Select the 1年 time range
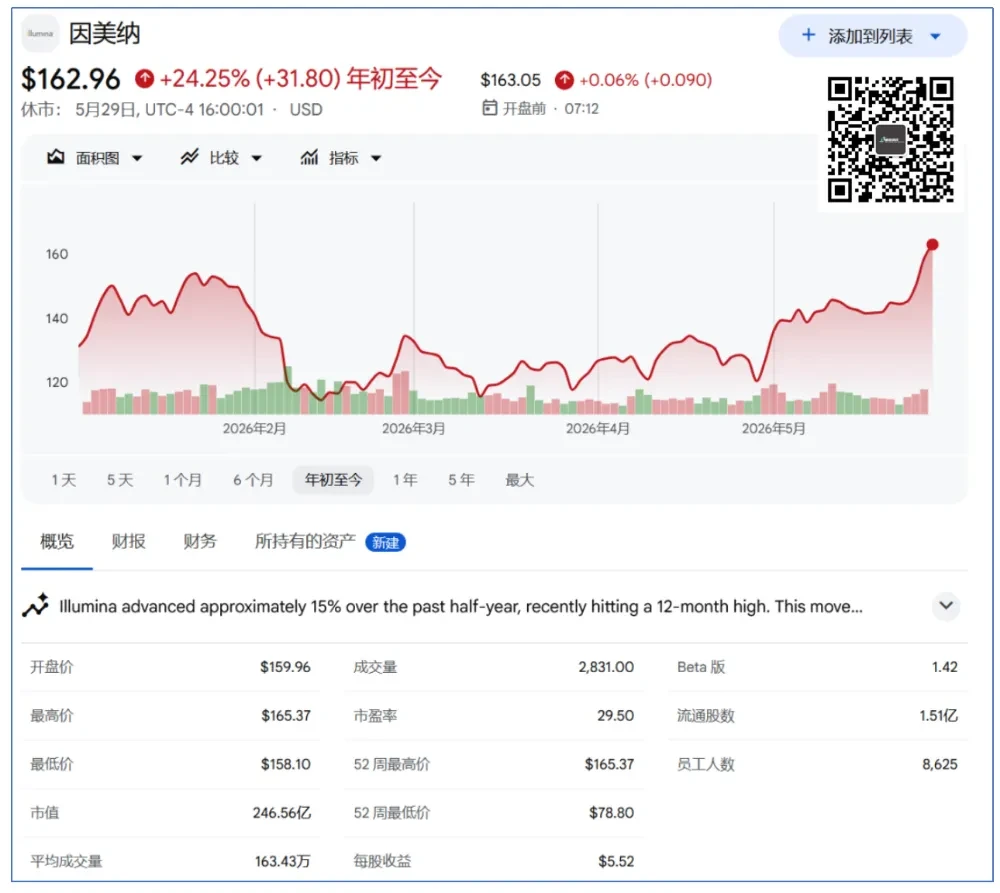Screen dimensions: 1000x893 (405, 480)
